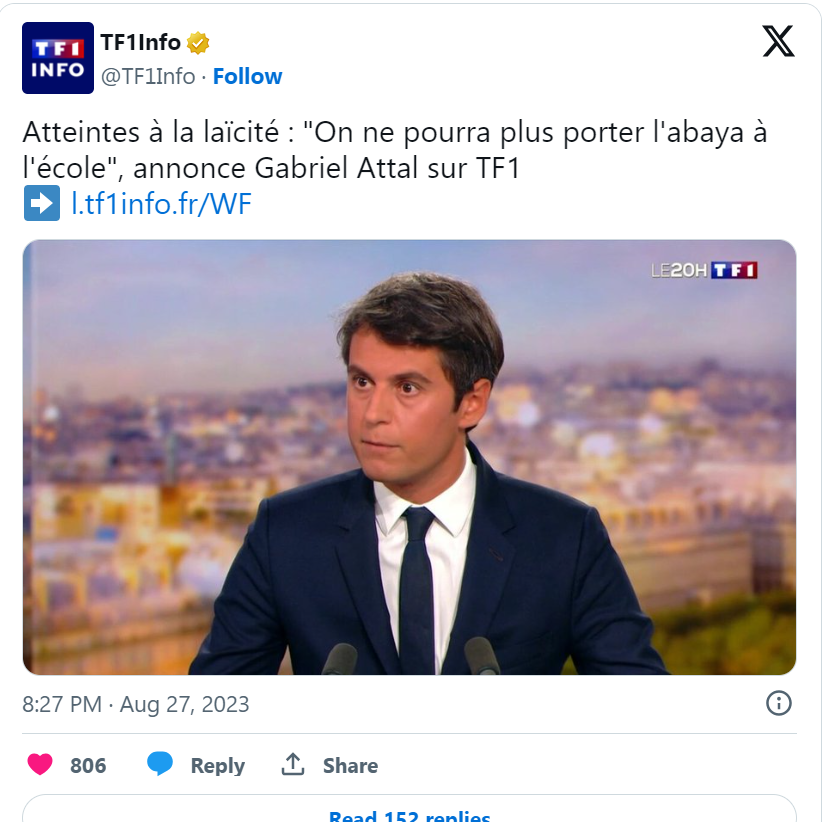Like the tweet with the heart icon
The image size is (824, 825).
[40, 765]
